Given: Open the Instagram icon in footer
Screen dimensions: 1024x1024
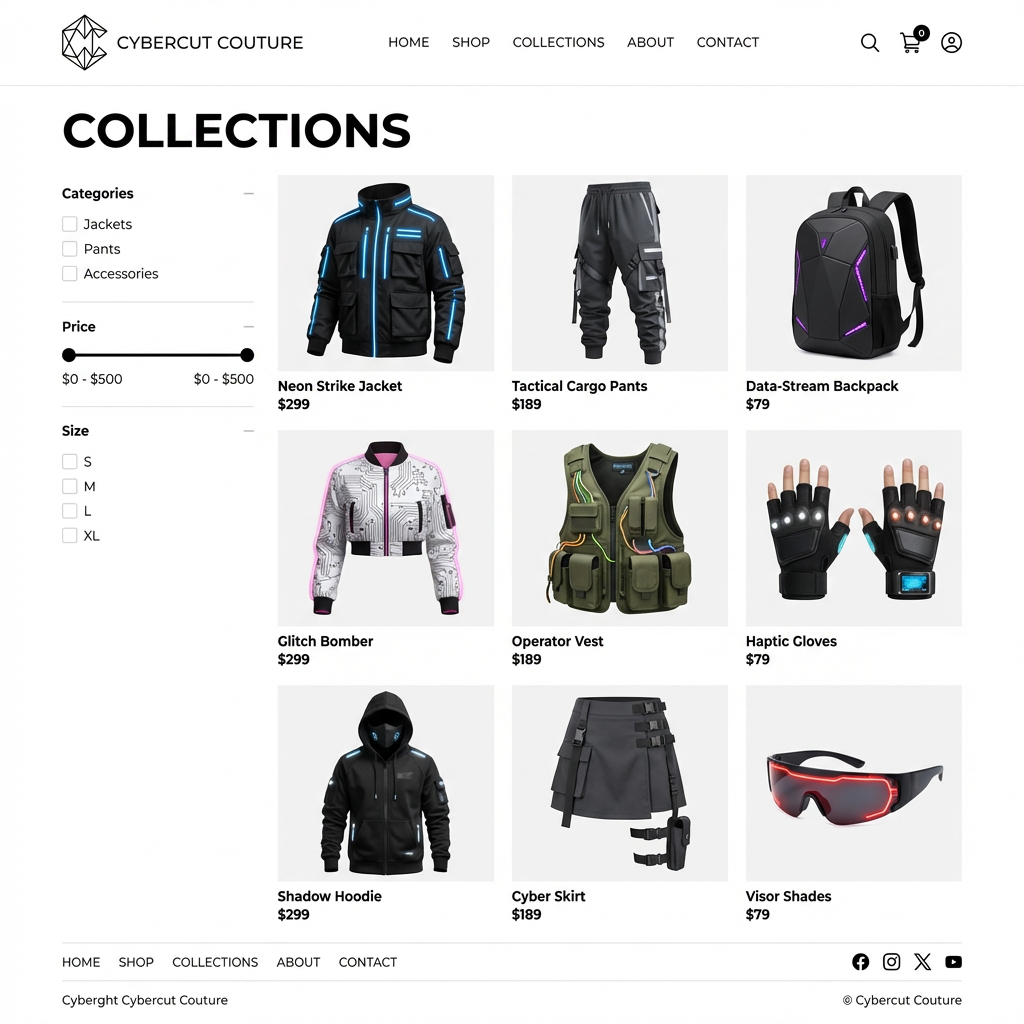Looking at the screenshot, I should coord(891,961).
